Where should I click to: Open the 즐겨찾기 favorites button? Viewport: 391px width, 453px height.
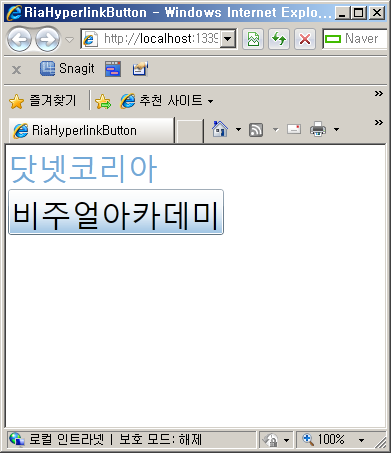point(43,101)
